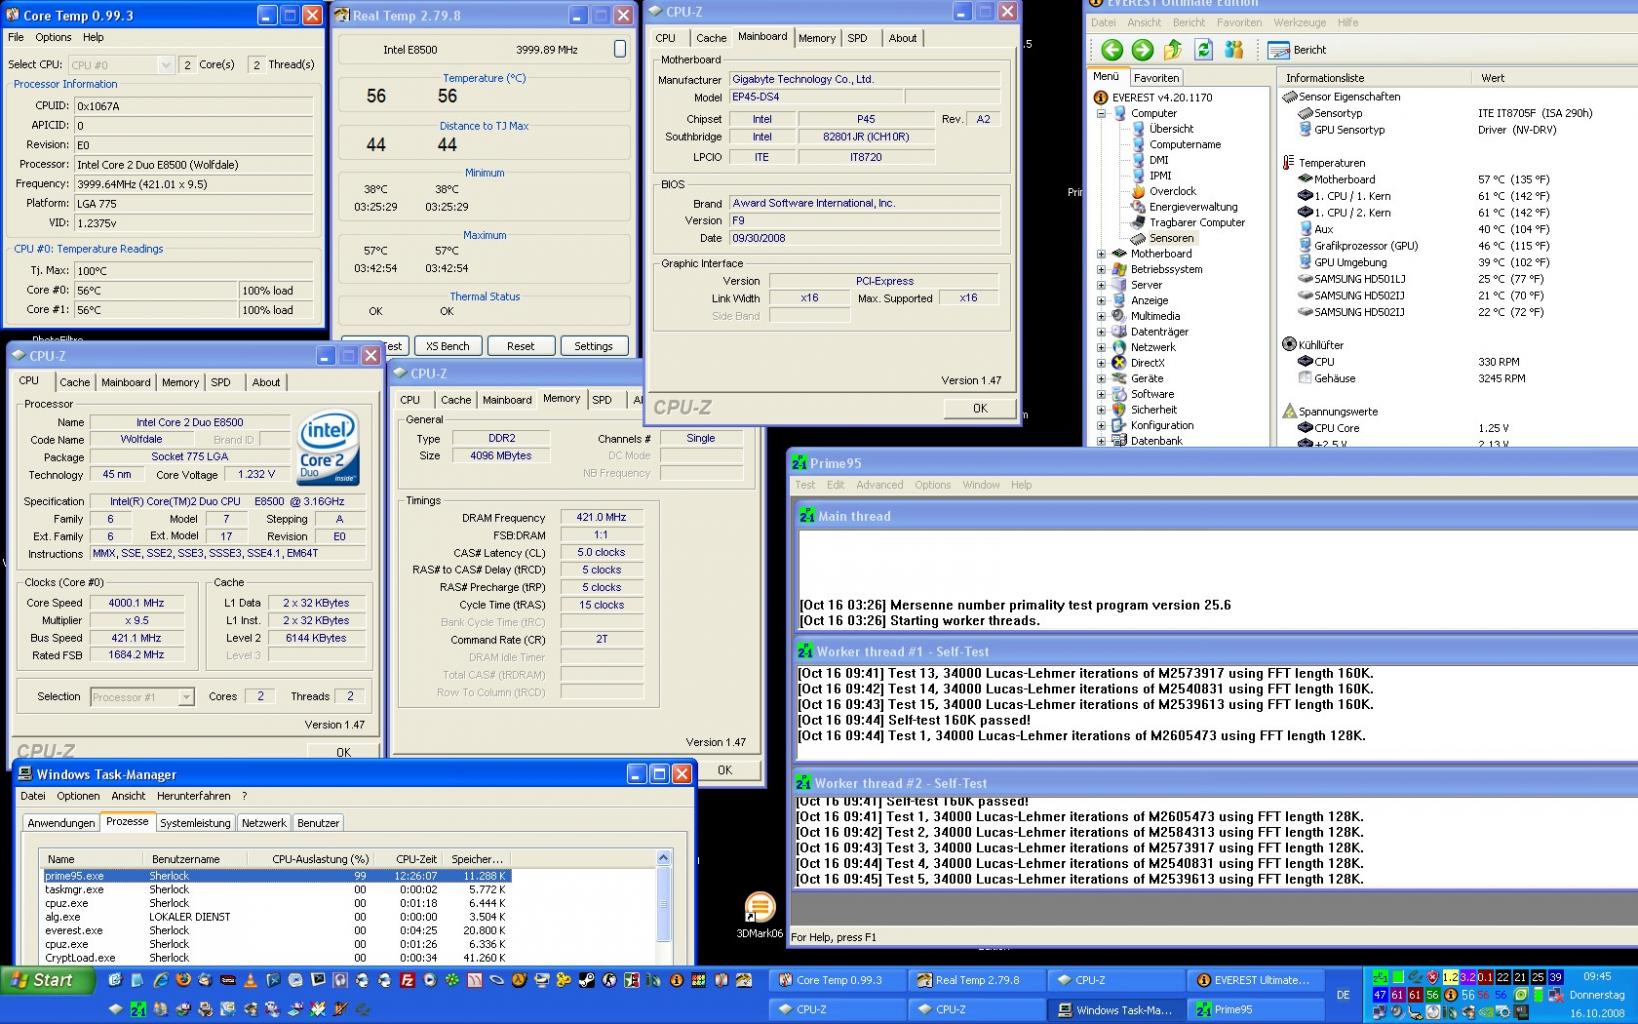1638x1024 pixels.
Task: Expand the Multimedia node in EVEREST
Action: click(1101, 316)
